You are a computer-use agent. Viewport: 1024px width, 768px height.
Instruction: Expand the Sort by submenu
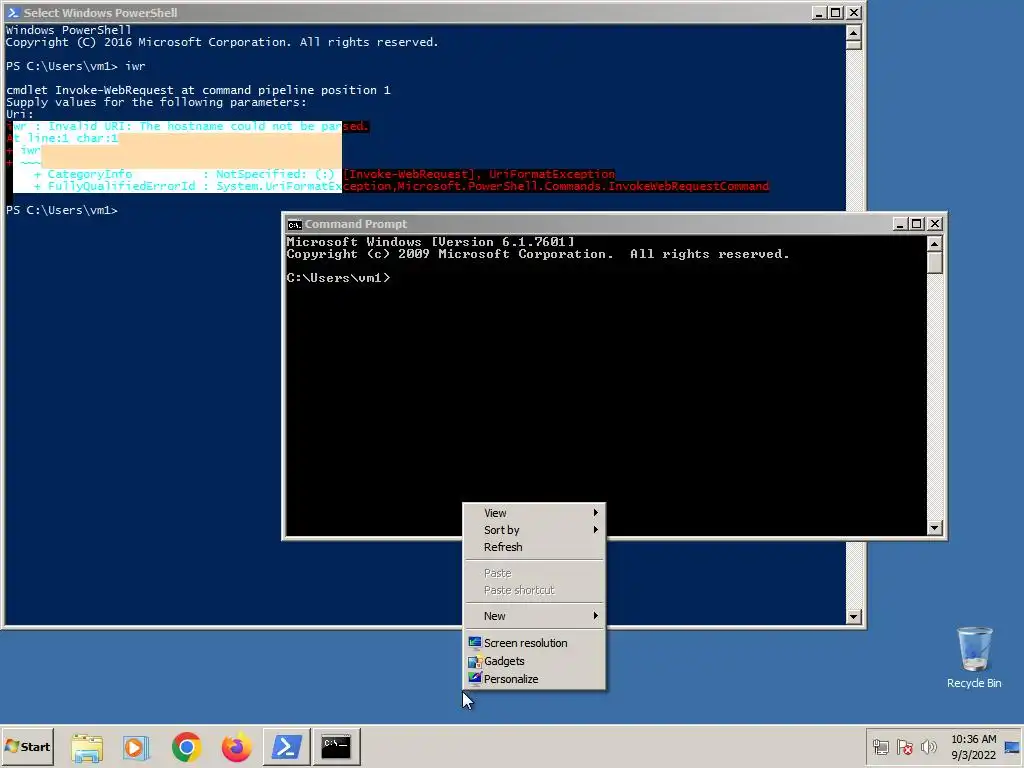(x=534, y=530)
